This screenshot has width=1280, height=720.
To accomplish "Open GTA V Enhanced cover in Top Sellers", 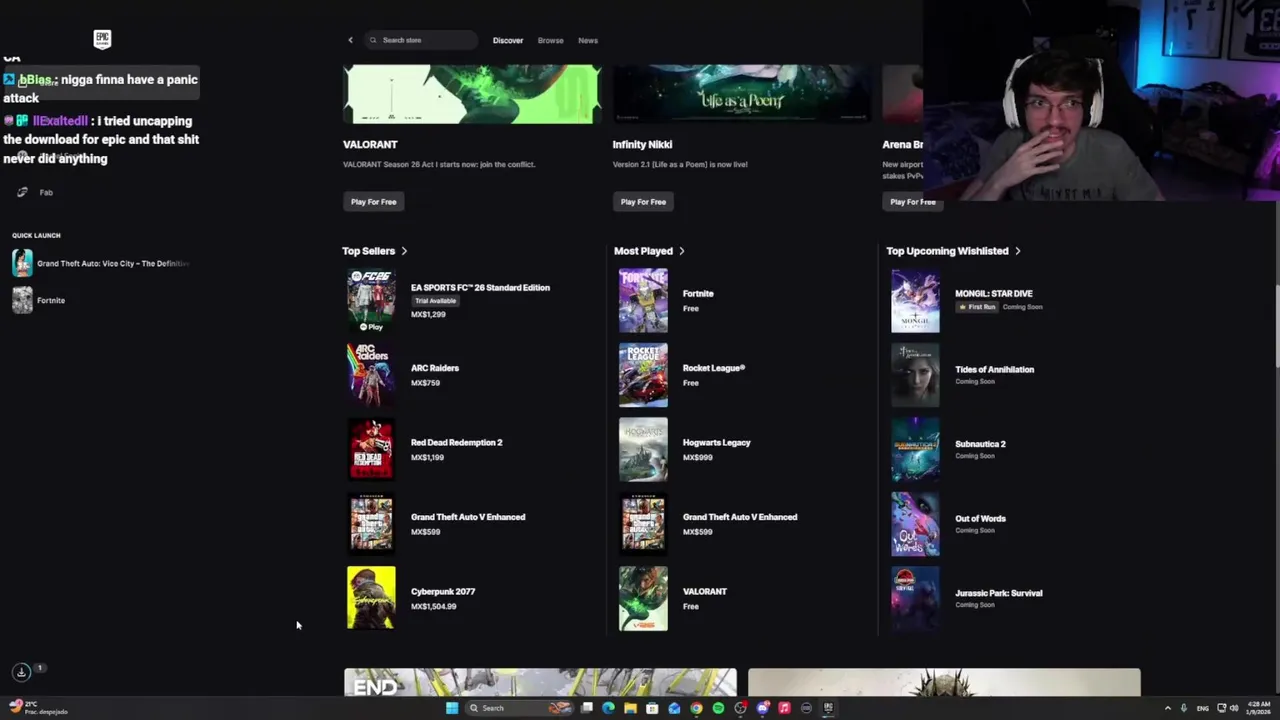I will [371, 524].
